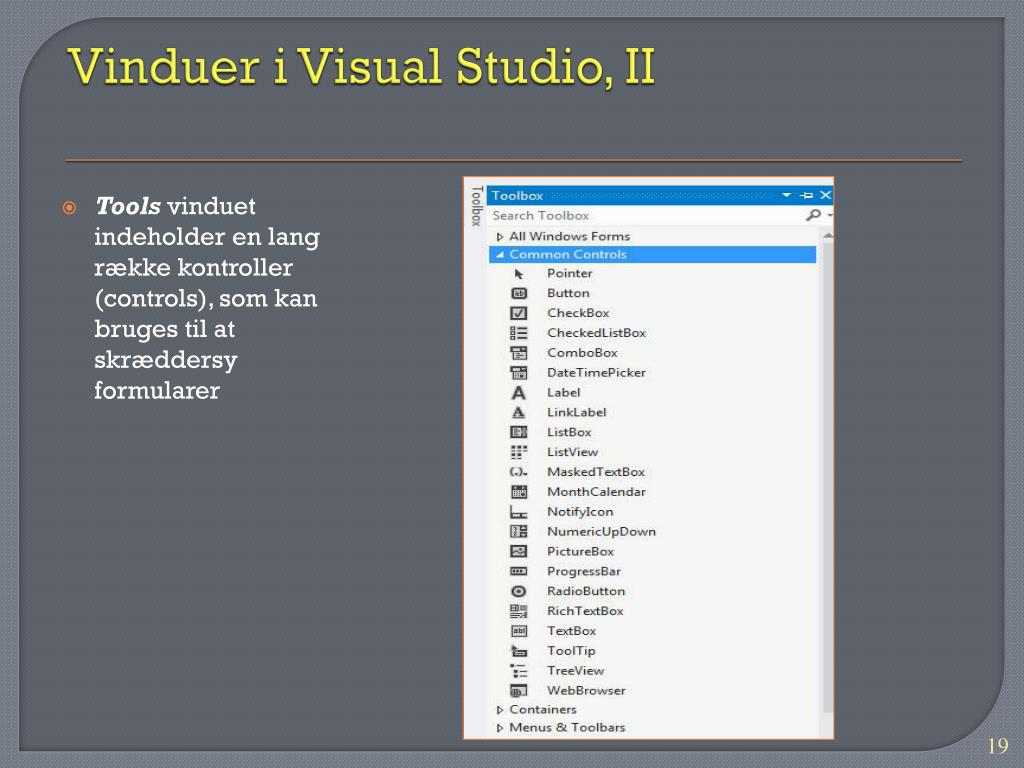The image size is (1024, 768).
Task: Click the PictureBox text entry
Action: pos(581,551)
